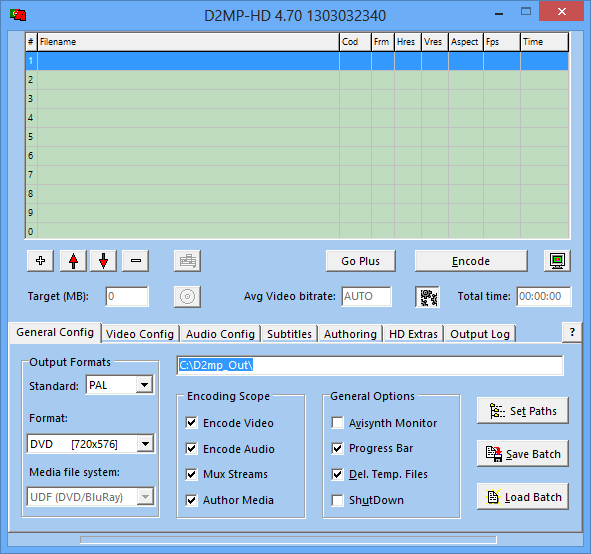591x554 pixels.
Task: Start encoding with Encode button
Action: point(471,261)
